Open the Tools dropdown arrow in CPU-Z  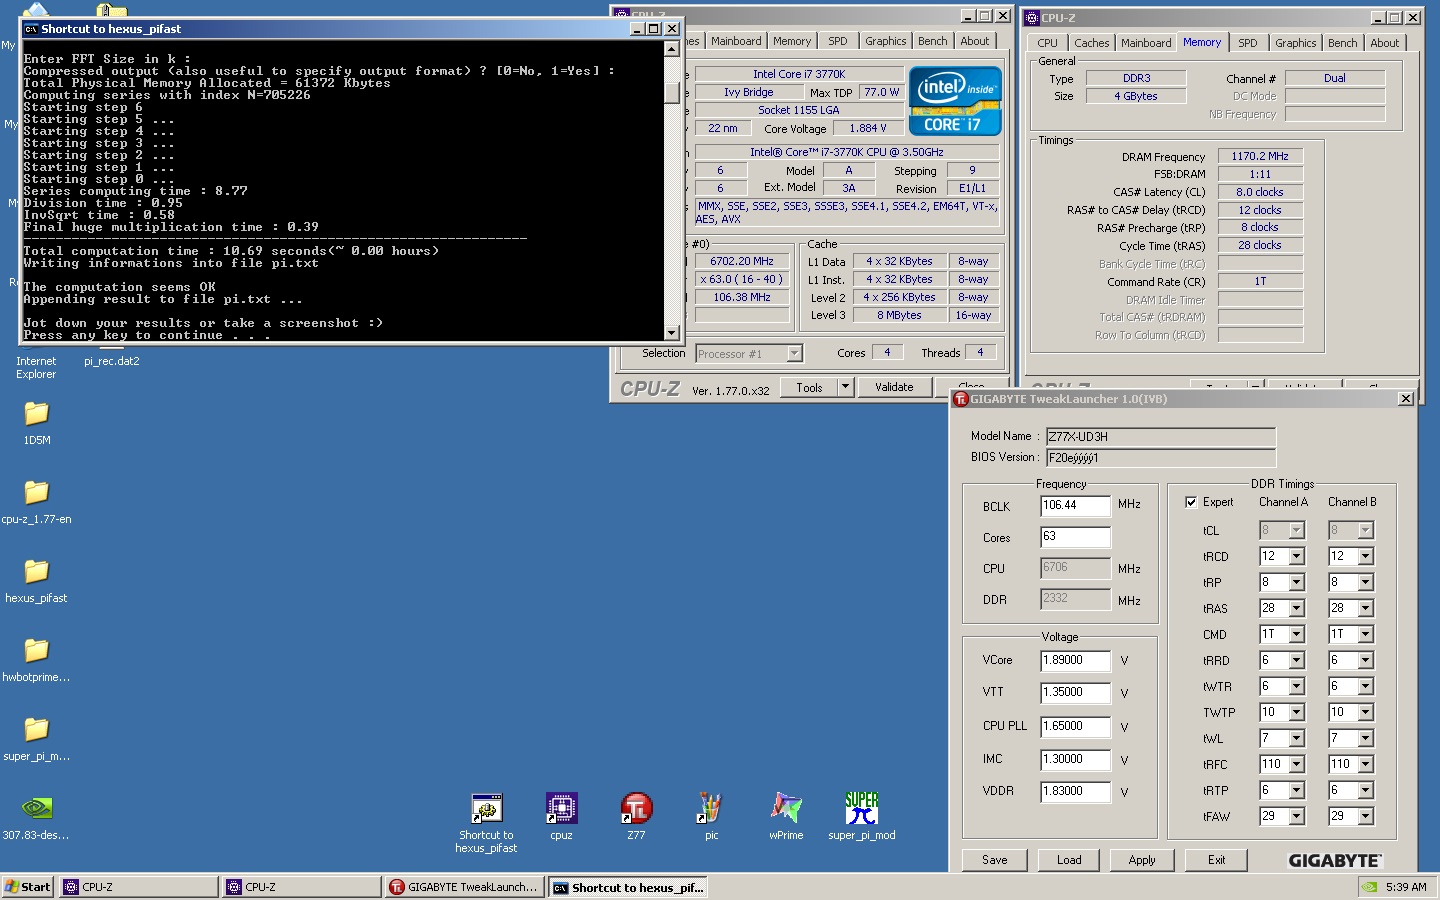845,387
